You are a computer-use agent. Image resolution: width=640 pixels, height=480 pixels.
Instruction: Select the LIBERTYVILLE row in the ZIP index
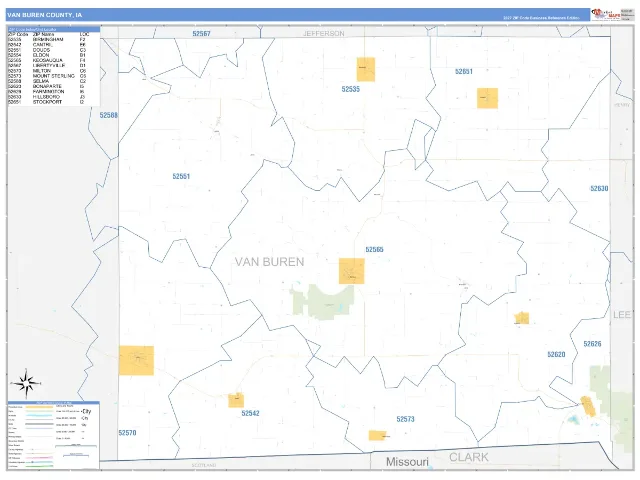[48, 65]
